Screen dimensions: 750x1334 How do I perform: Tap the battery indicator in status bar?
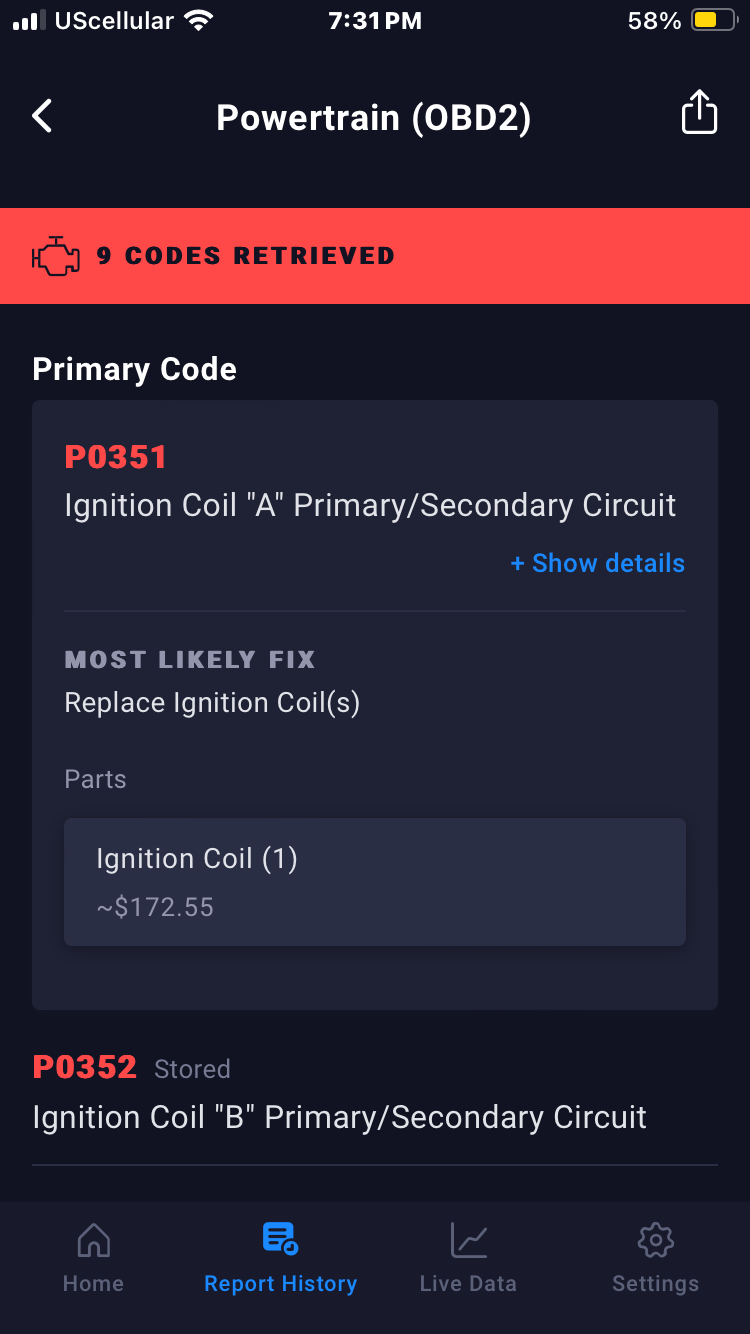pos(712,20)
